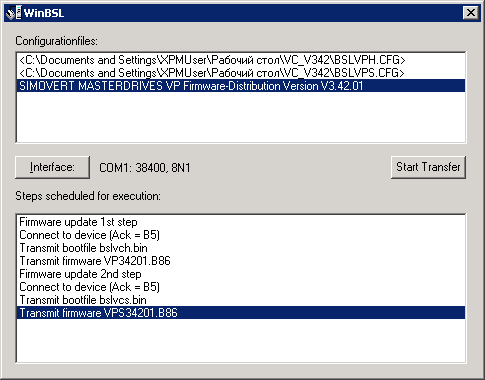Screen dimensions: 485x380
Task: Select the BSLVPH.CFG configuration file entry
Action: pos(241,60)
